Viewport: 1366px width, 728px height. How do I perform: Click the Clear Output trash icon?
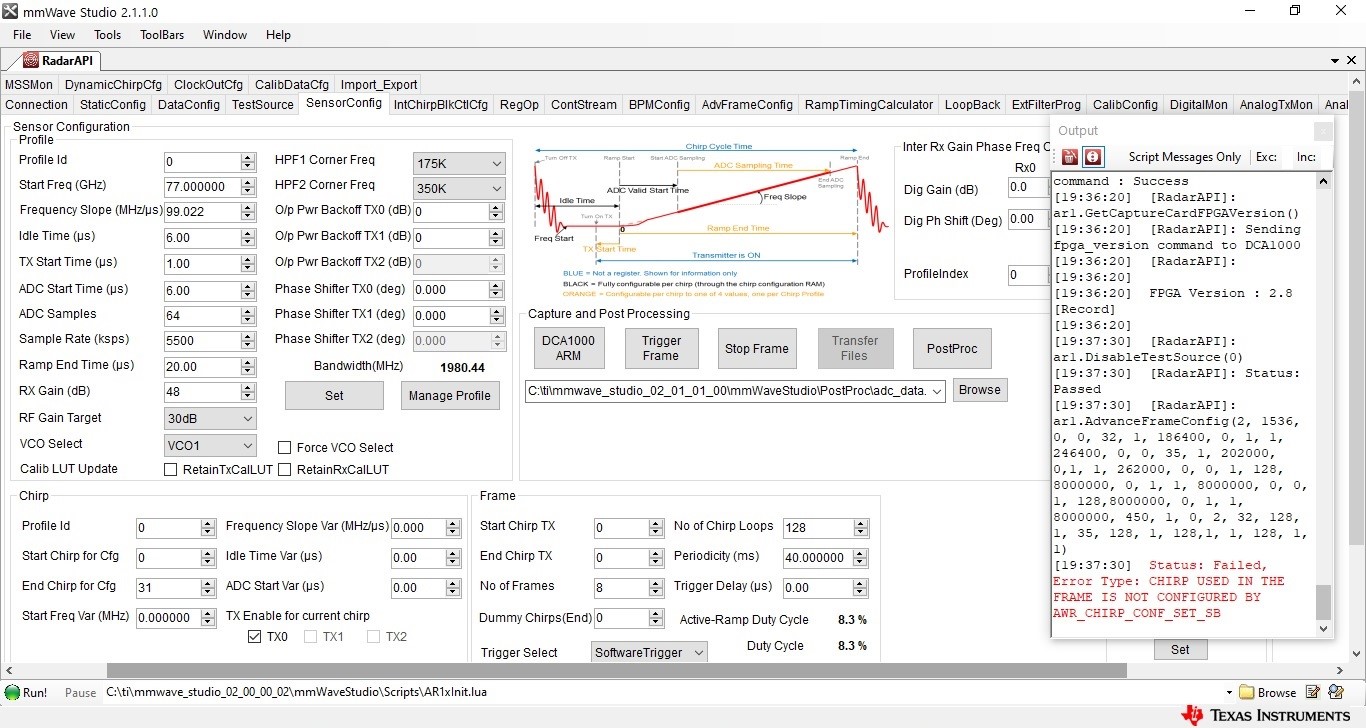1070,157
